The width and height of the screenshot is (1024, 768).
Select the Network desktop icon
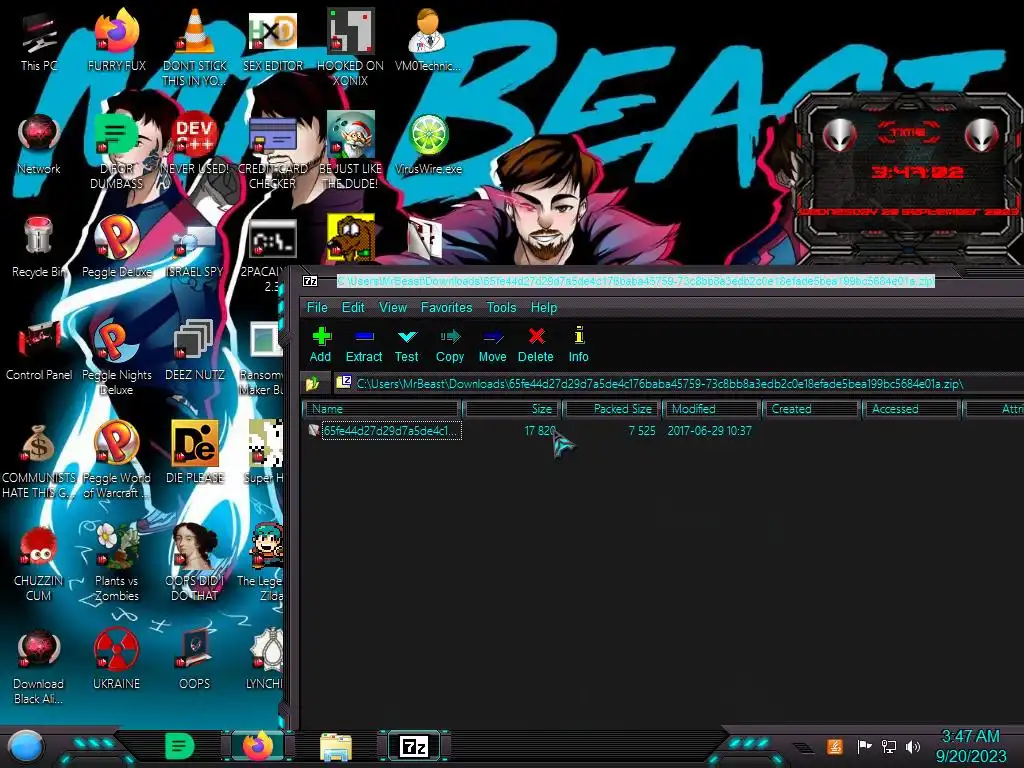point(39,144)
